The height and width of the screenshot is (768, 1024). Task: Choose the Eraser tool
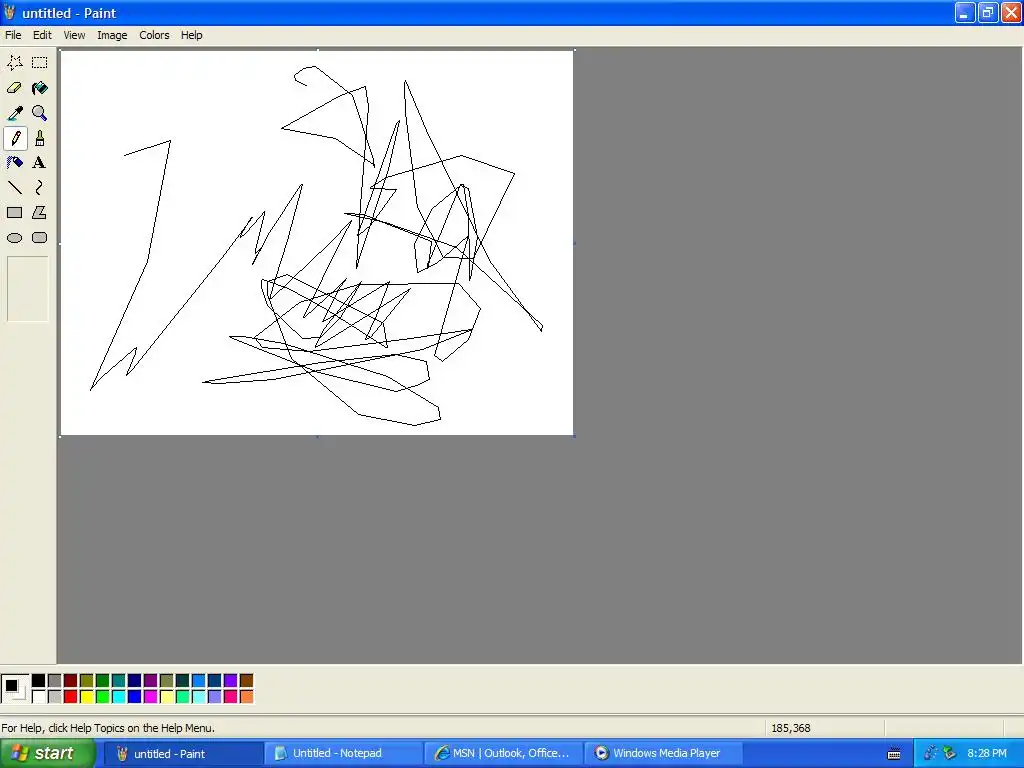click(14, 88)
